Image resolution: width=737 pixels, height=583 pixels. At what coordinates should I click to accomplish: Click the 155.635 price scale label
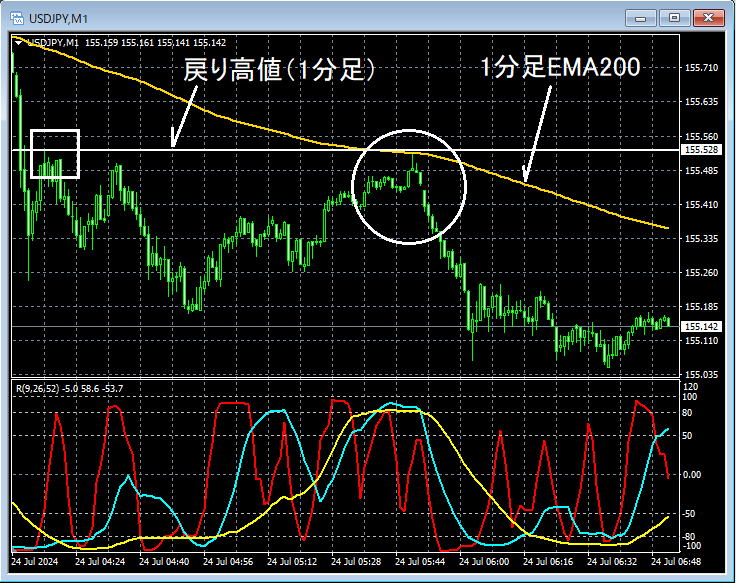tap(701, 102)
